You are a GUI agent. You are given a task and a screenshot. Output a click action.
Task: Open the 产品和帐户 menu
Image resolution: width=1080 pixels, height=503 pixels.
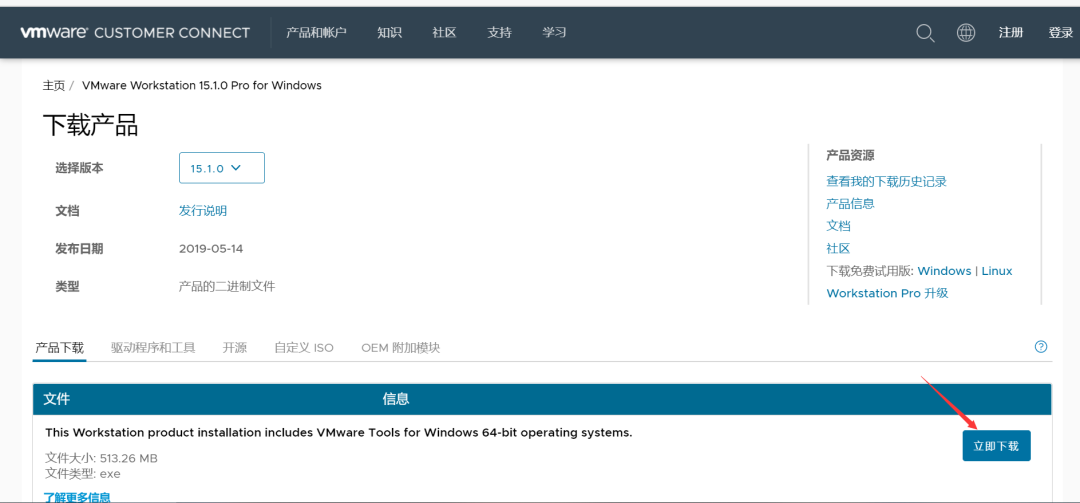click(316, 32)
